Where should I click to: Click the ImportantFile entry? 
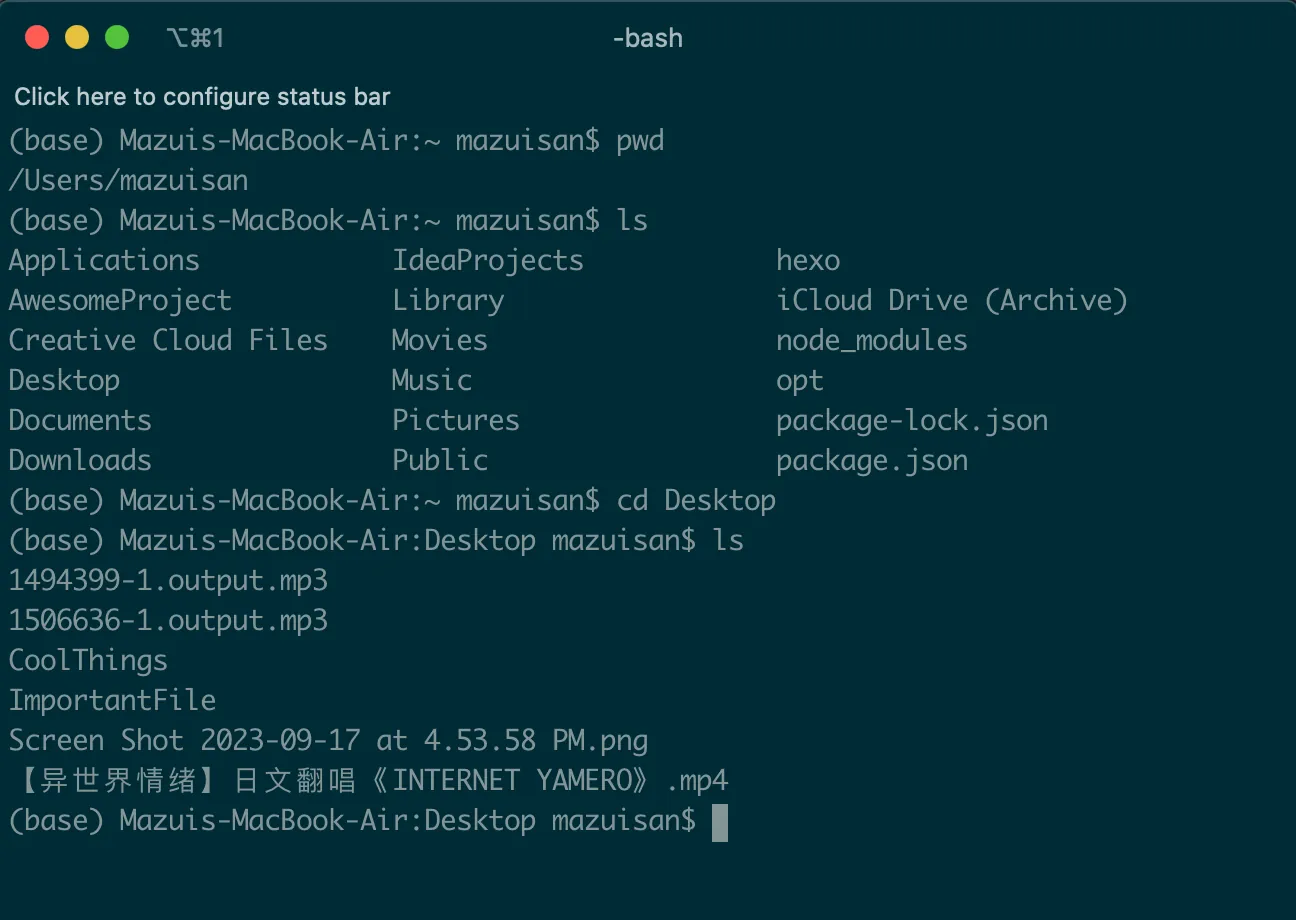[x=112, y=701]
